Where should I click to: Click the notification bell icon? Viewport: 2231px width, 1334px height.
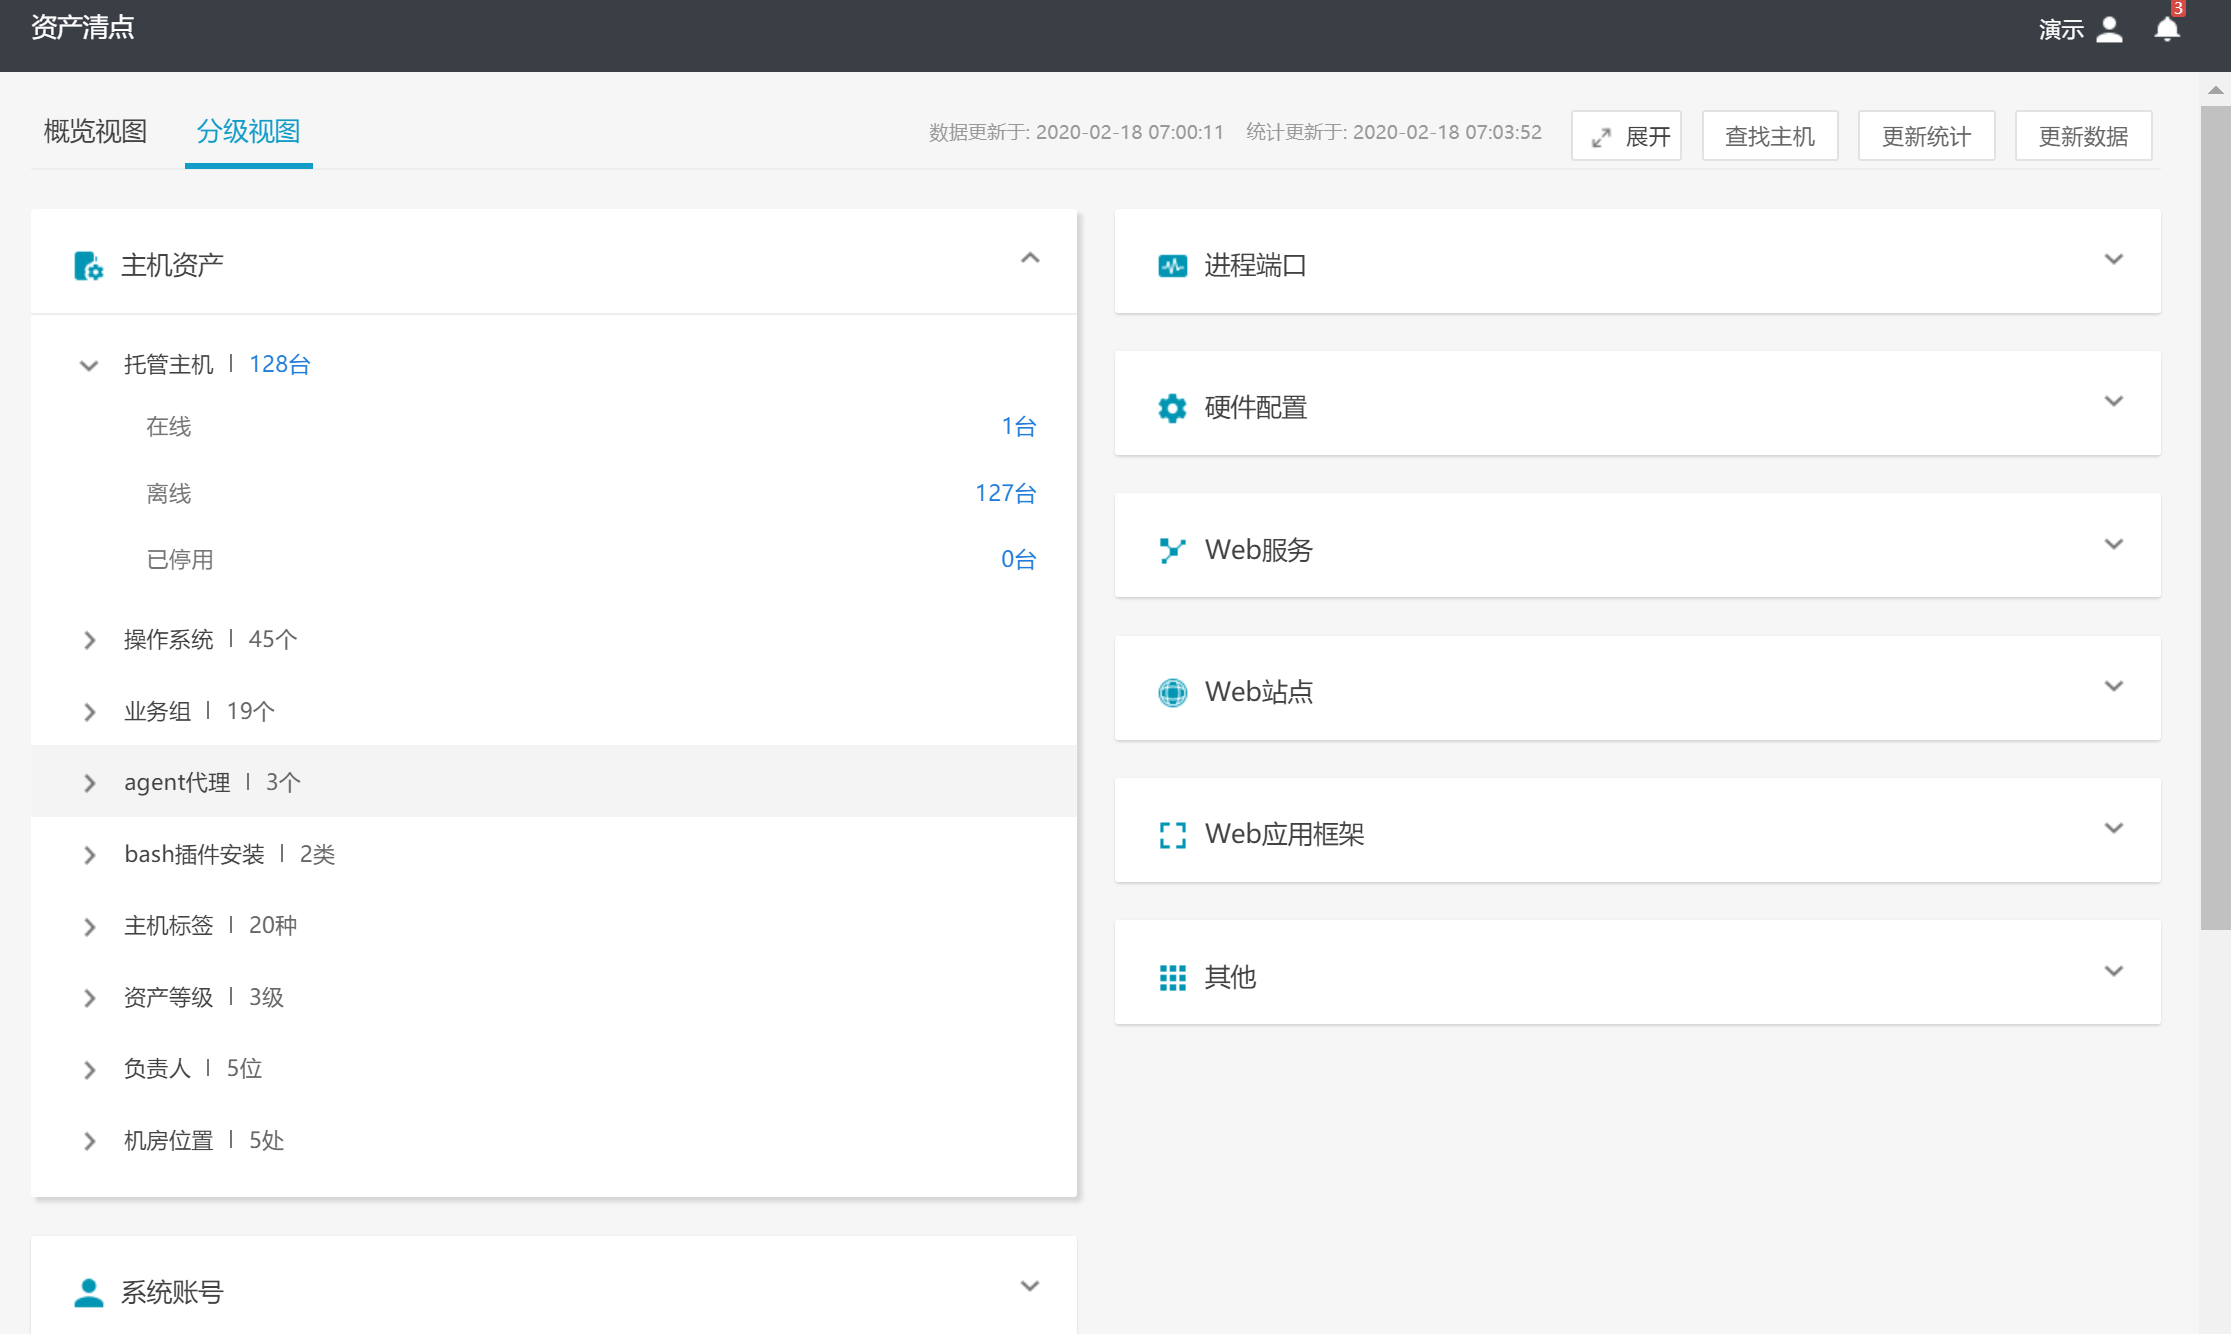2166,30
